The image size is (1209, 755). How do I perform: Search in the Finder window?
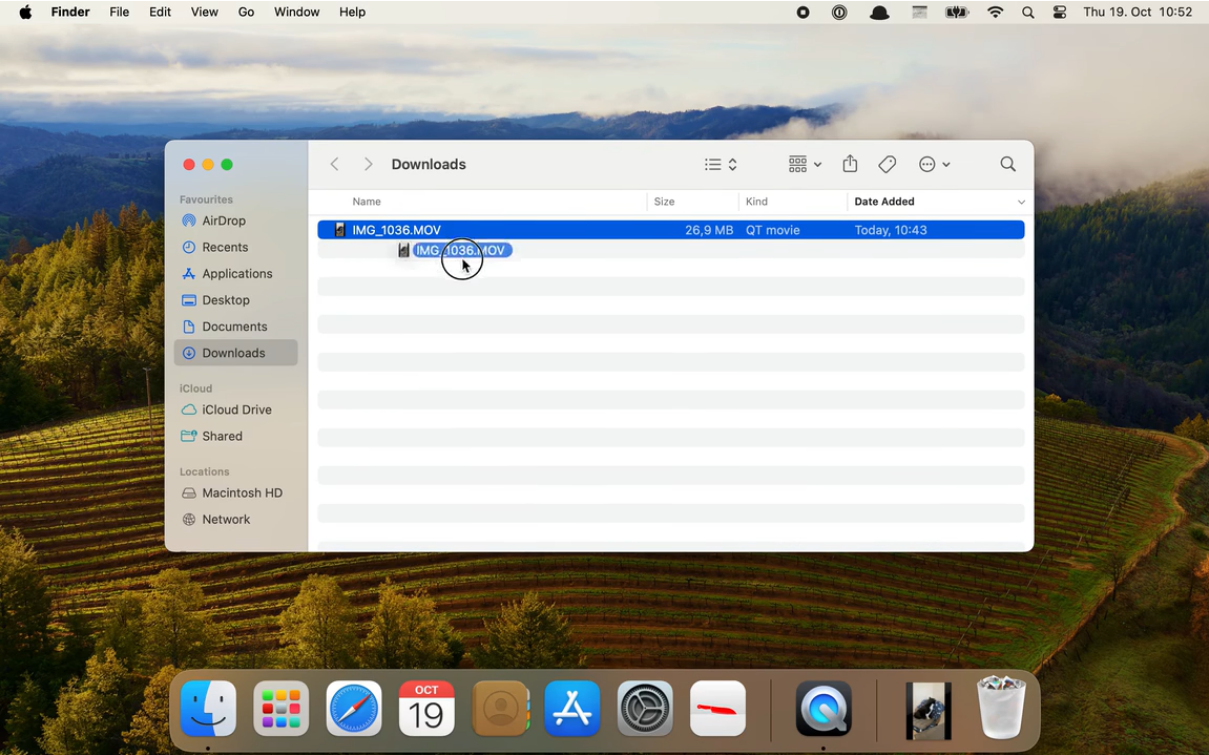pos(1008,164)
